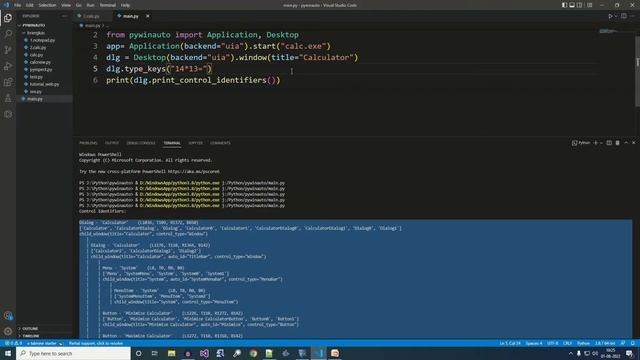Open editor more actions ellipsis

(633, 16)
